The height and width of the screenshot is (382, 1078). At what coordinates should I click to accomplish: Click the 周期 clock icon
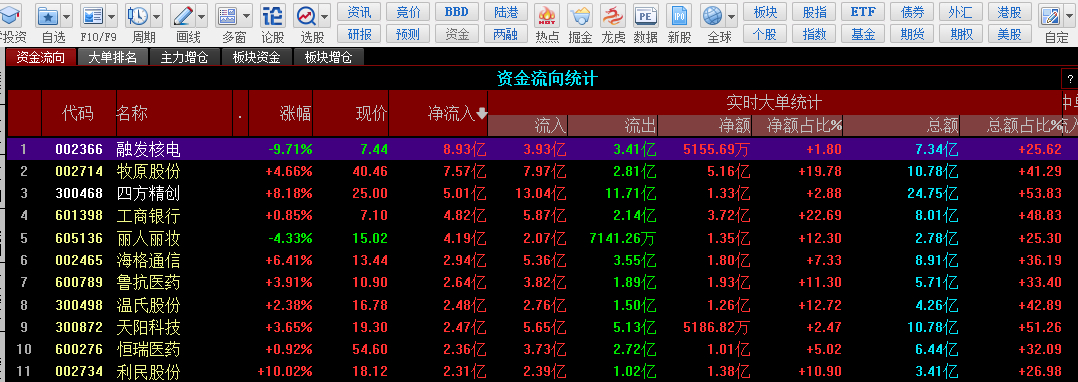(138, 15)
